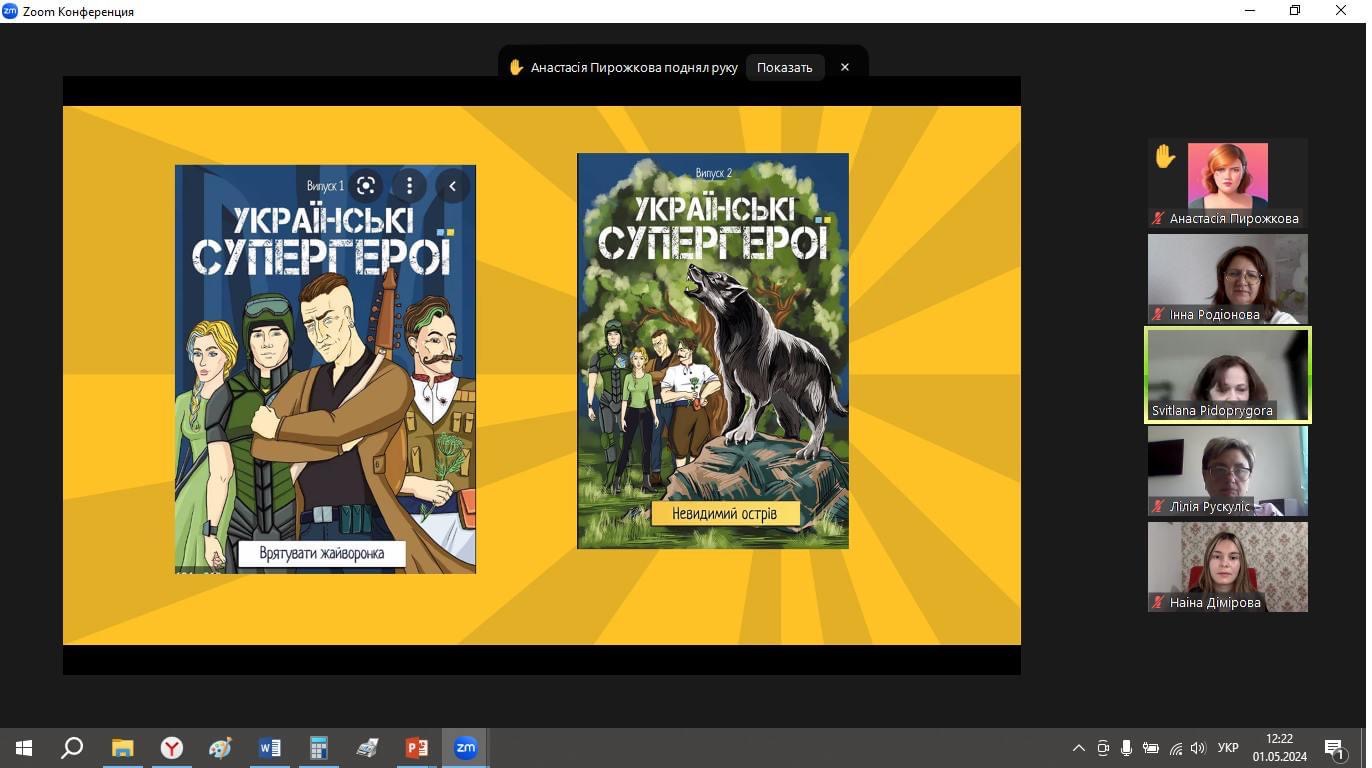The height and width of the screenshot is (768, 1372).
Task: Click the Показать button in raised hand notification
Action: (784, 67)
